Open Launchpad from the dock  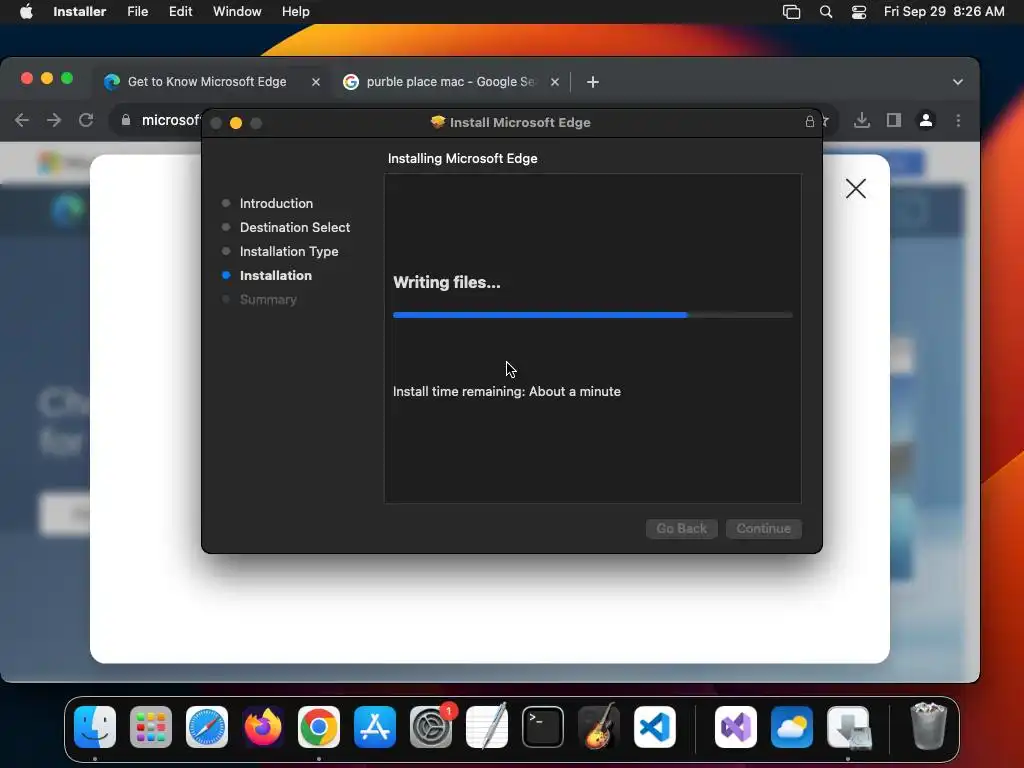click(151, 727)
